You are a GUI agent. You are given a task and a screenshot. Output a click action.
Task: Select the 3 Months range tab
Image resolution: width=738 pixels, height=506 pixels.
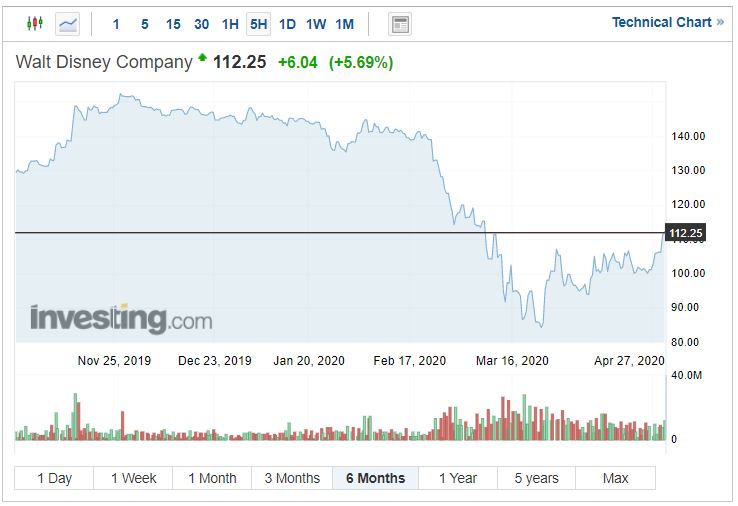click(x=292, y=478)
